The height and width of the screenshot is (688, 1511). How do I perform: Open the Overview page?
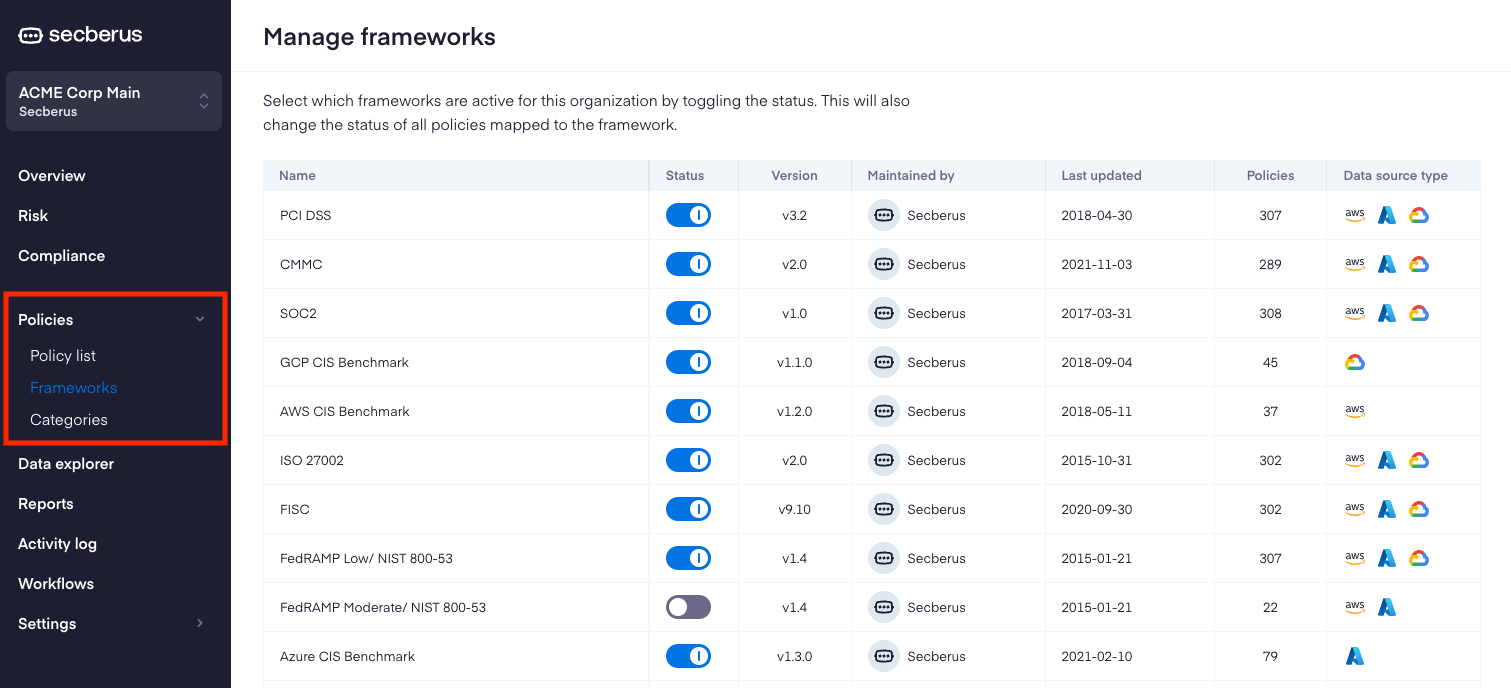tap(52, 175)
